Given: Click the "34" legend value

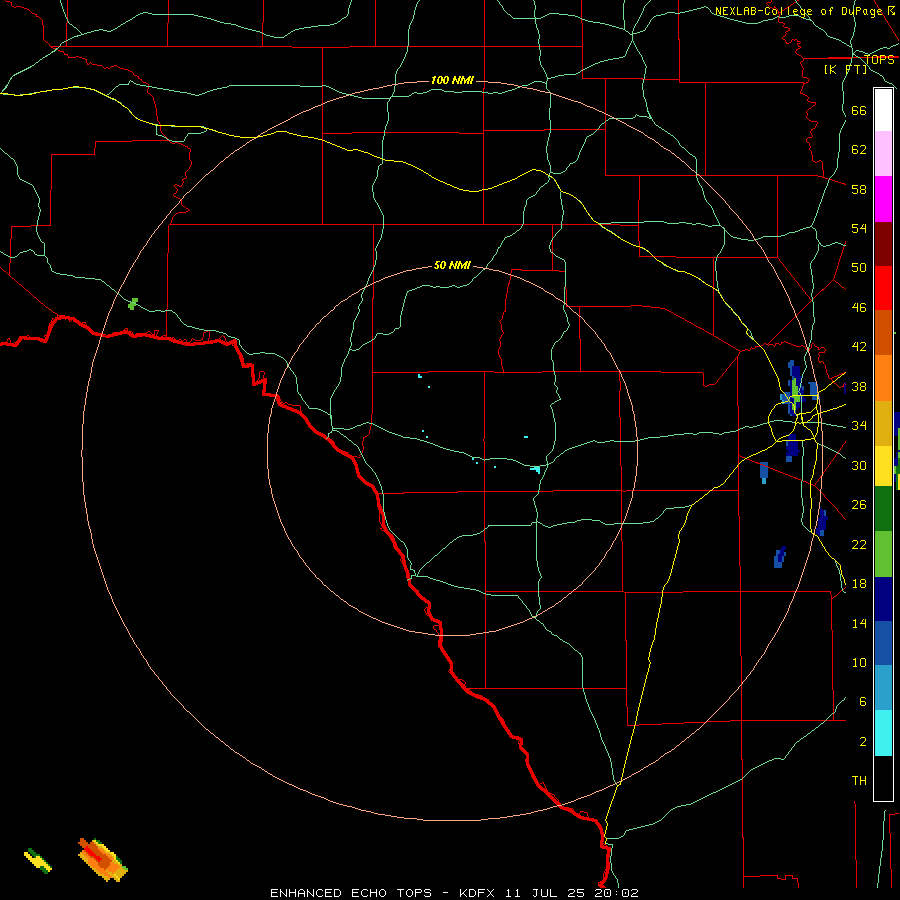Looking at the screenshot, I should click(x=859, y=426).
